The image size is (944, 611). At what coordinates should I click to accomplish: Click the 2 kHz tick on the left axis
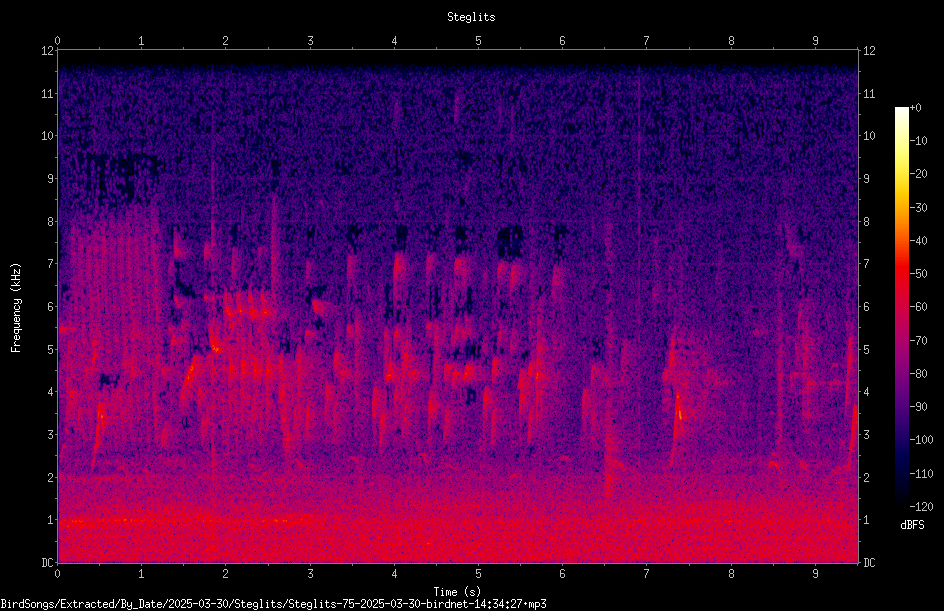pos(51,477)
